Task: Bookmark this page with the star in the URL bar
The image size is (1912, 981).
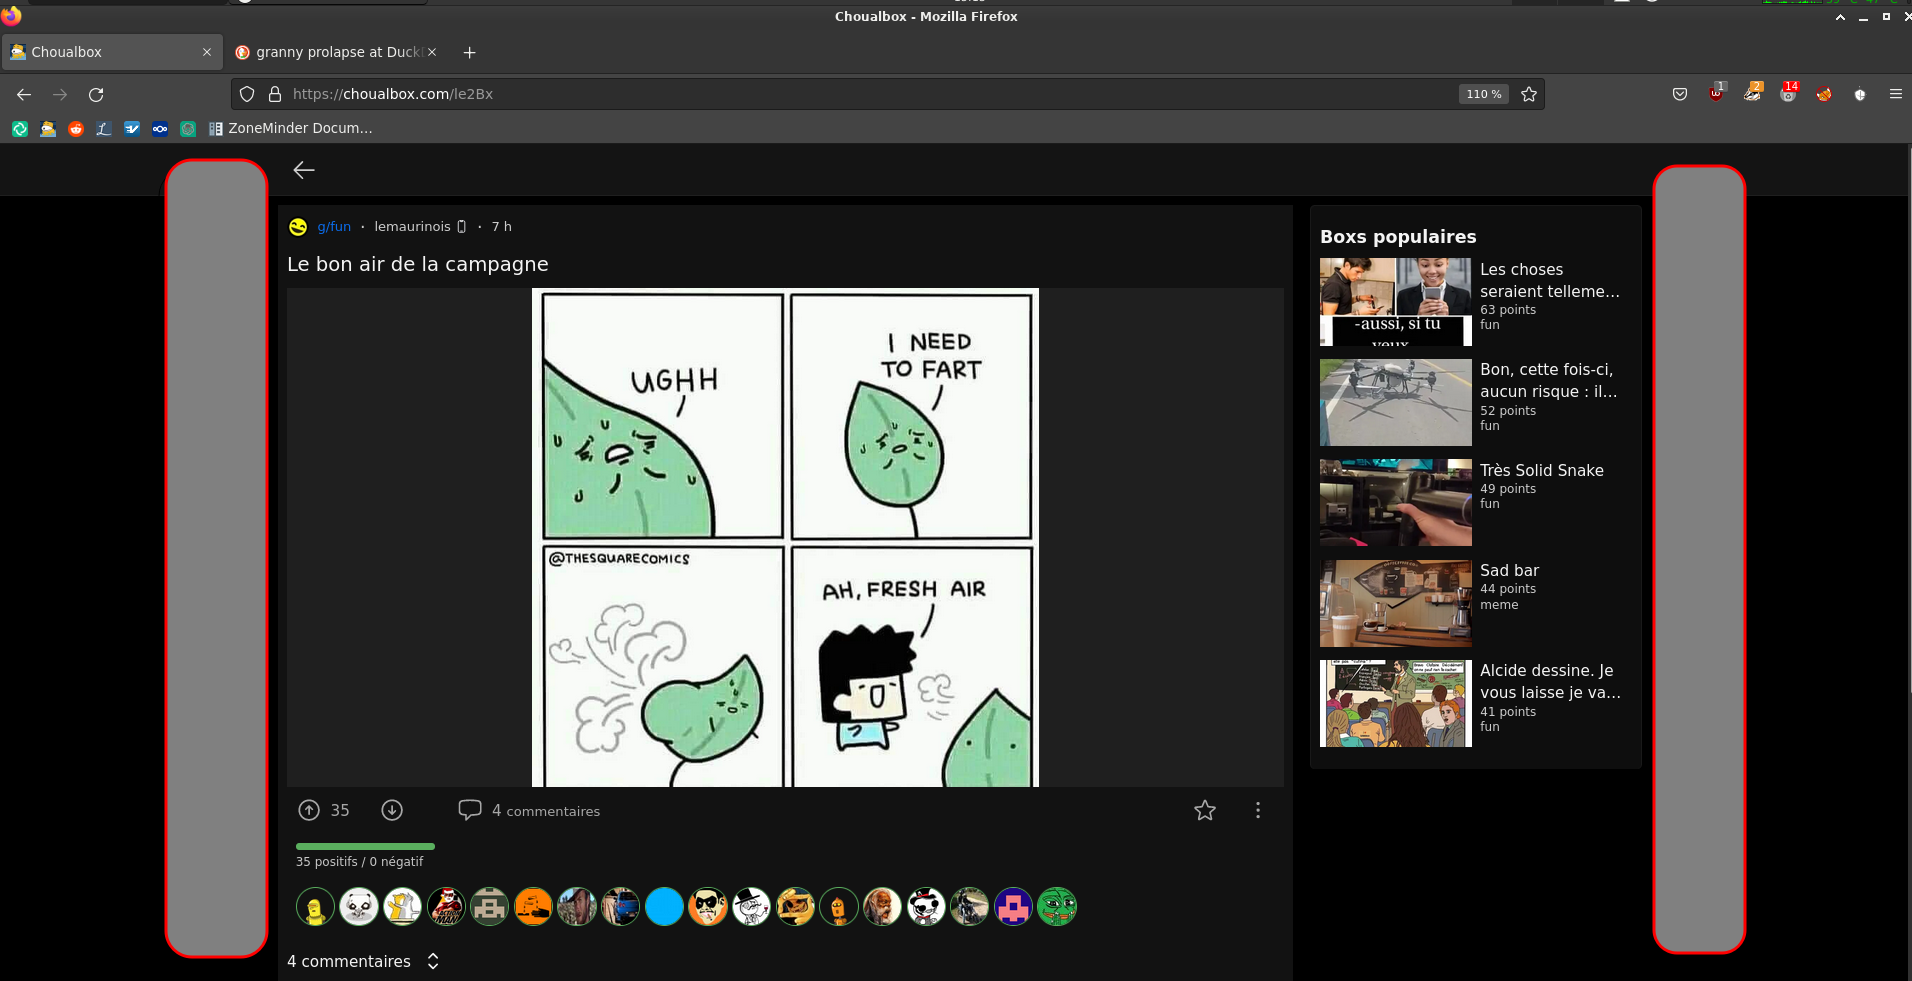Action: [1528, 94]
